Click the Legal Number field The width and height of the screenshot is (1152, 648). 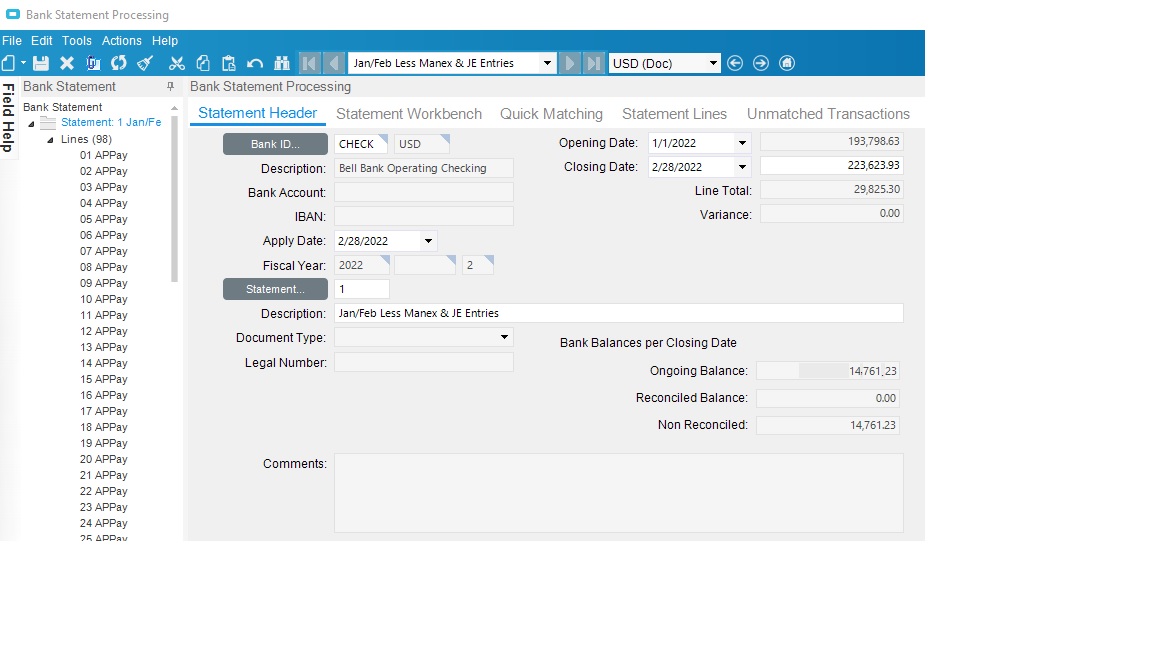[x=423, y=362]
